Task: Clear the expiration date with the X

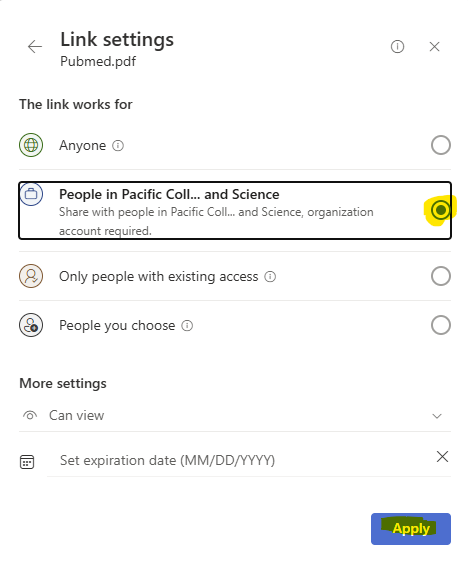Action: [x=442, y=456]
